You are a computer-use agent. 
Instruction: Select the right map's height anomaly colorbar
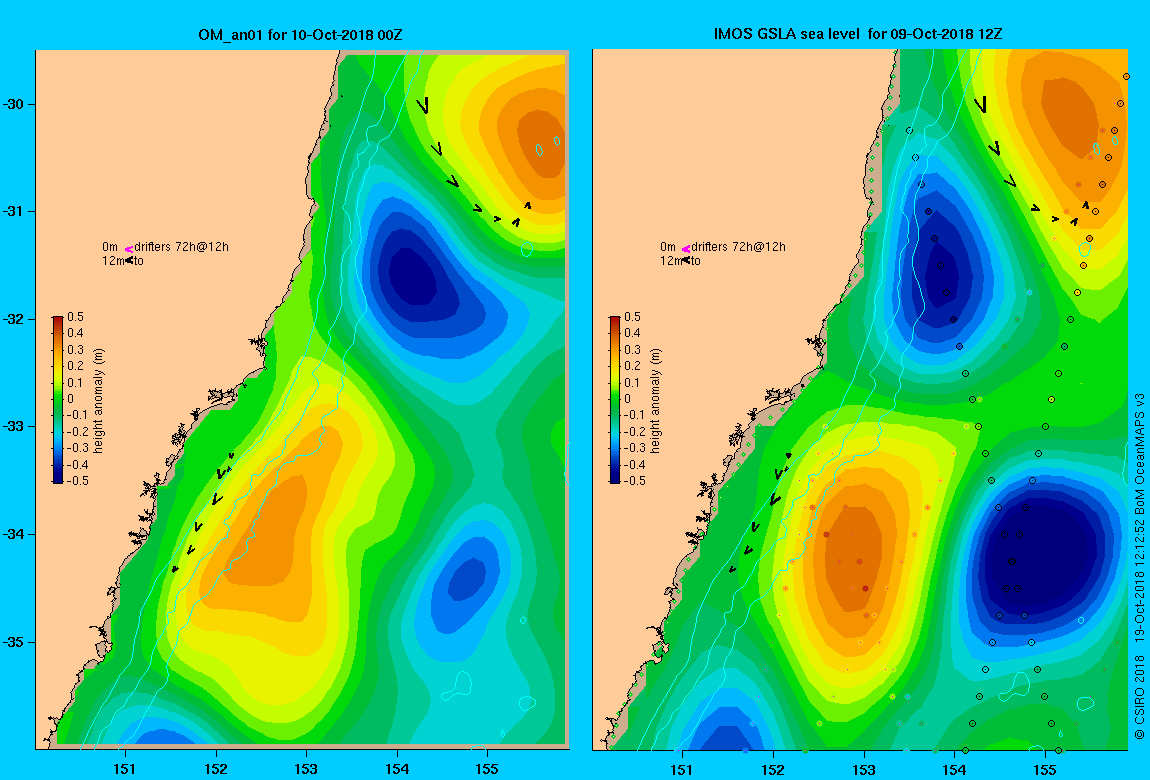tap(615, 400)
